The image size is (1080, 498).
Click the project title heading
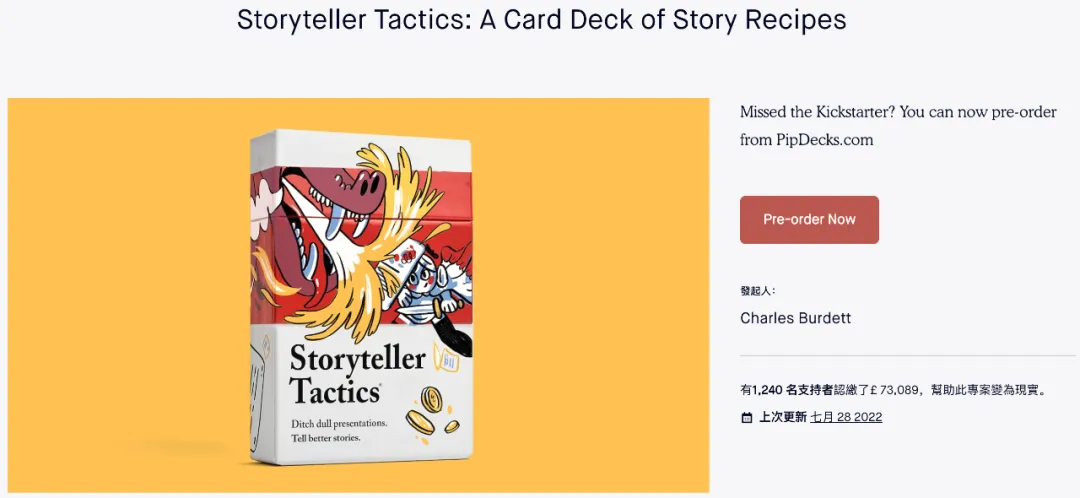tap(541, 20)
